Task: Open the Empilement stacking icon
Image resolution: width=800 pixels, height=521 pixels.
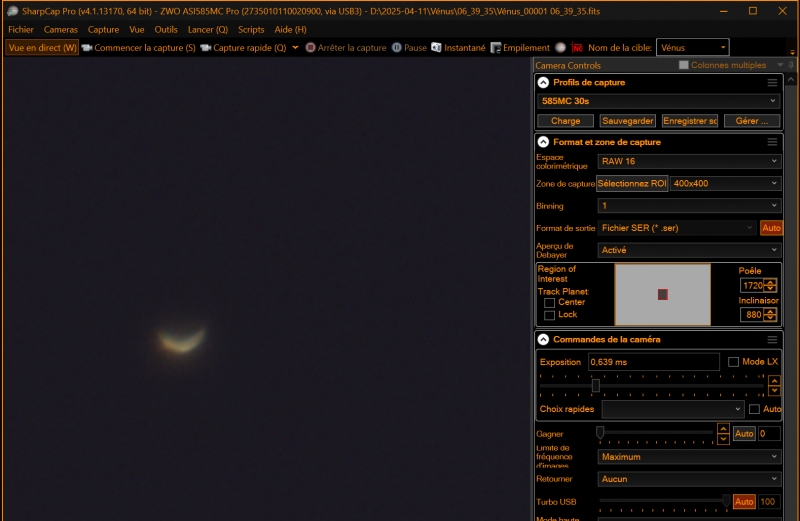Action: pyautogui.click(x=495, y=48)
